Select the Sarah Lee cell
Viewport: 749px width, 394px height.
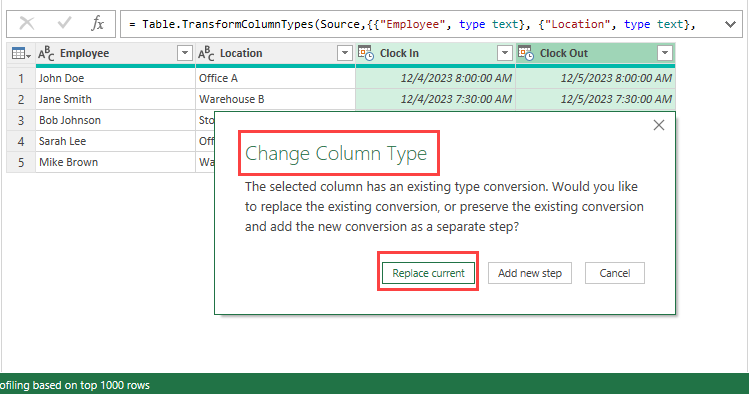tap(116, 141)
